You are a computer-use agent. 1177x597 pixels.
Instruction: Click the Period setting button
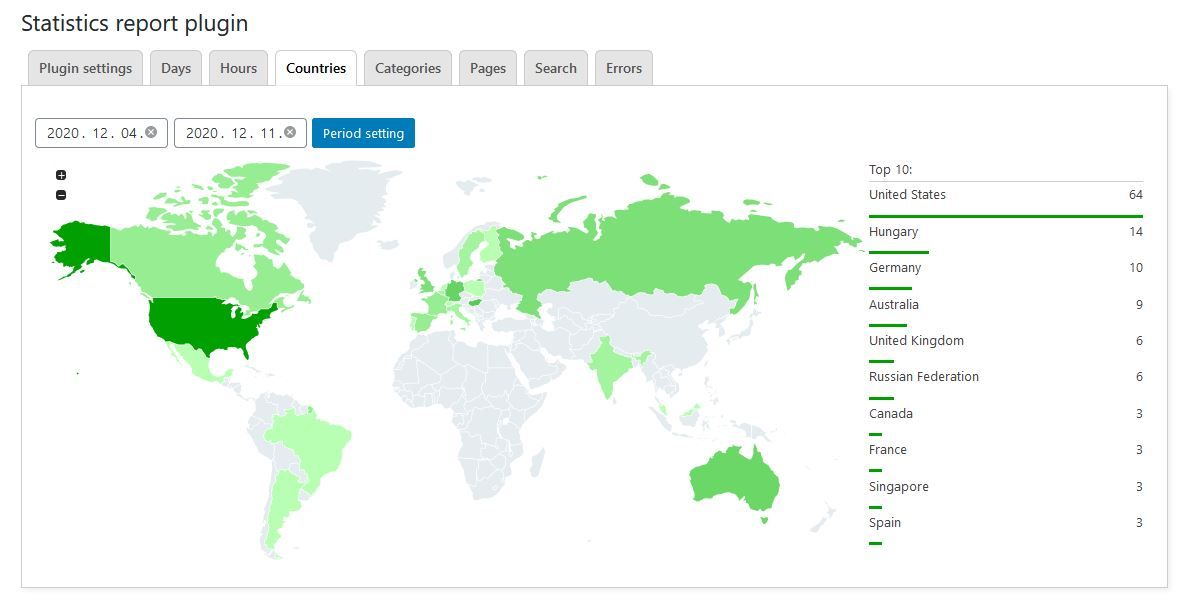(x=363, y=133)
